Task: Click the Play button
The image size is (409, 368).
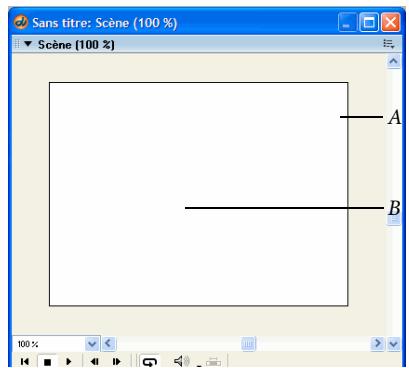Action: (x=69, y=361)
